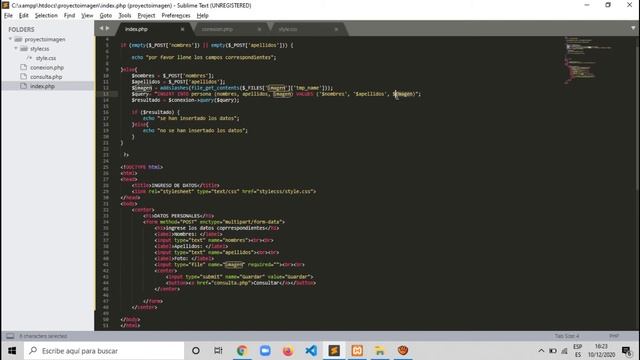Viewport: 640px width, 360px height.
Task: Click the consulta.php file icon
Action: 23,77
